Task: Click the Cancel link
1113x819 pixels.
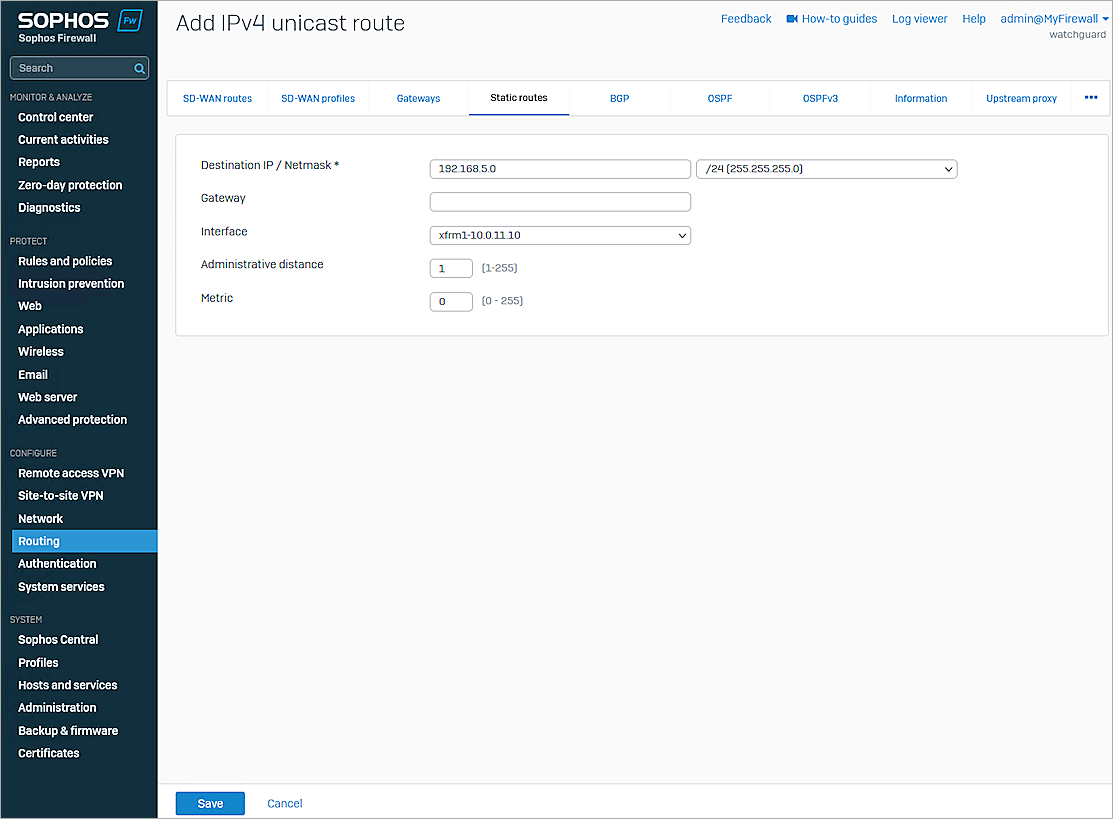Action: coord(284,803)
